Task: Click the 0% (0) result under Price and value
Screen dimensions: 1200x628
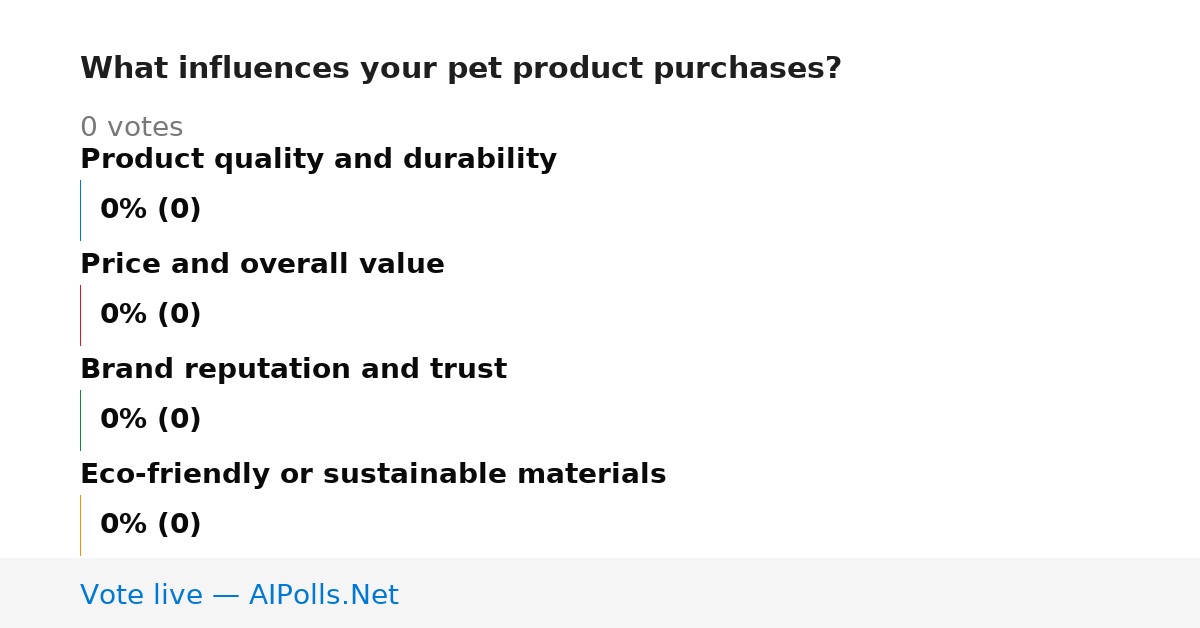Action: point(150,315)
